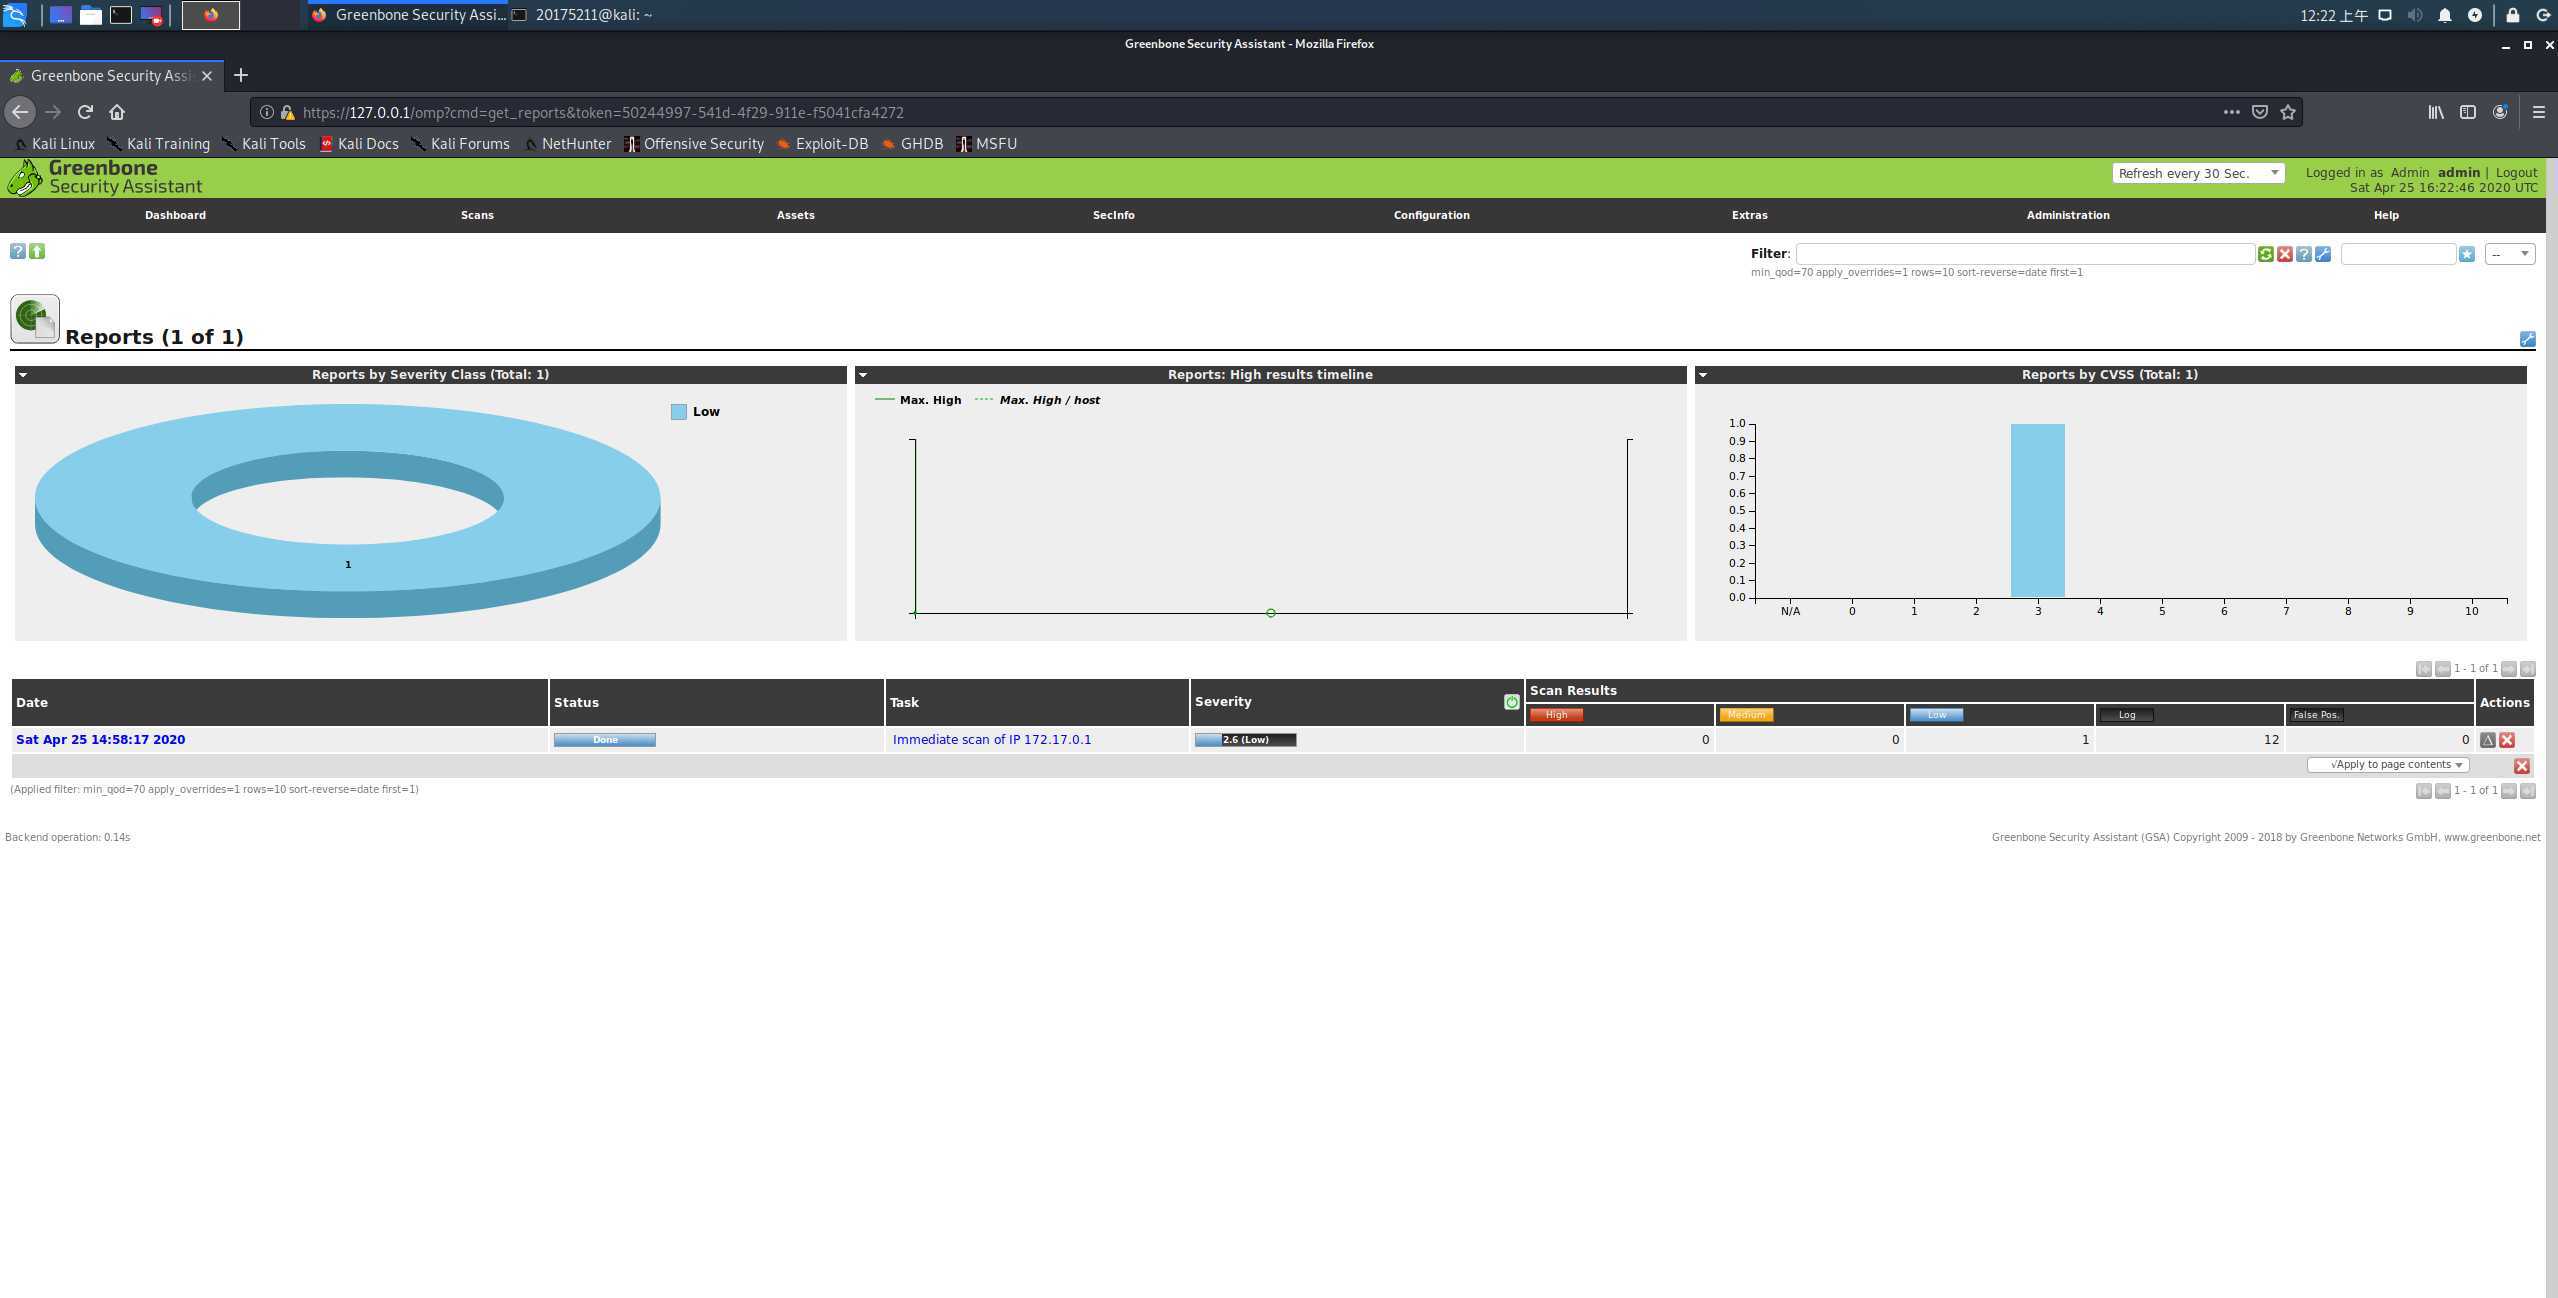Toggle Firefox sidebar view icon
2558x1298 pixels.
pyautogui.click(x=2468, y=112)
